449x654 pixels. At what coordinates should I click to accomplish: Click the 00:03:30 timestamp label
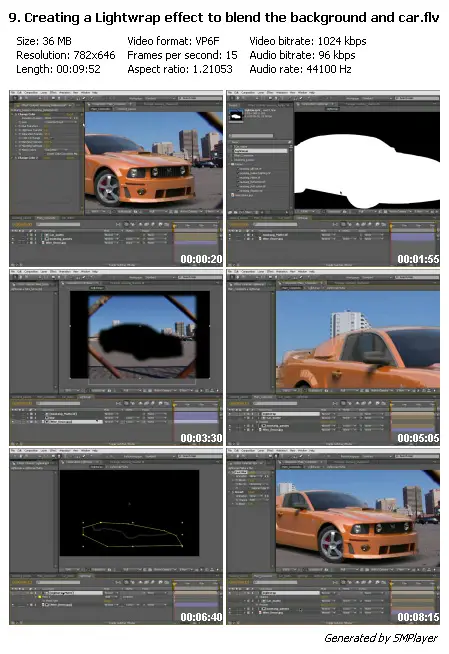tap(201, 438)
